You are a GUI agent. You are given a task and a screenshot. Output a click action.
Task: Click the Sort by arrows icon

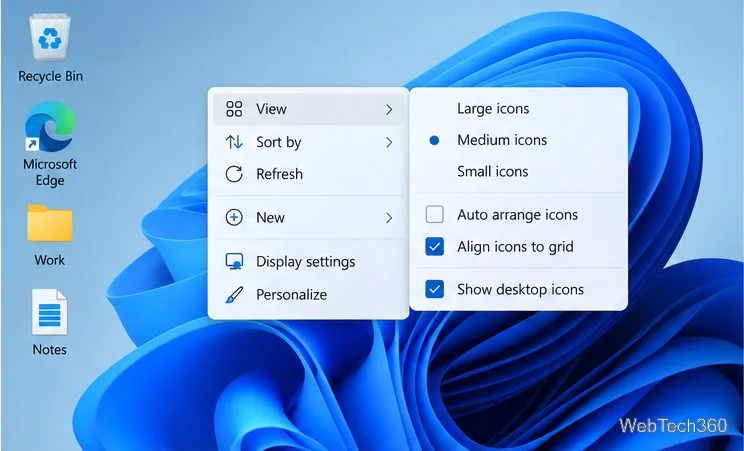click(x=234, y=142)
